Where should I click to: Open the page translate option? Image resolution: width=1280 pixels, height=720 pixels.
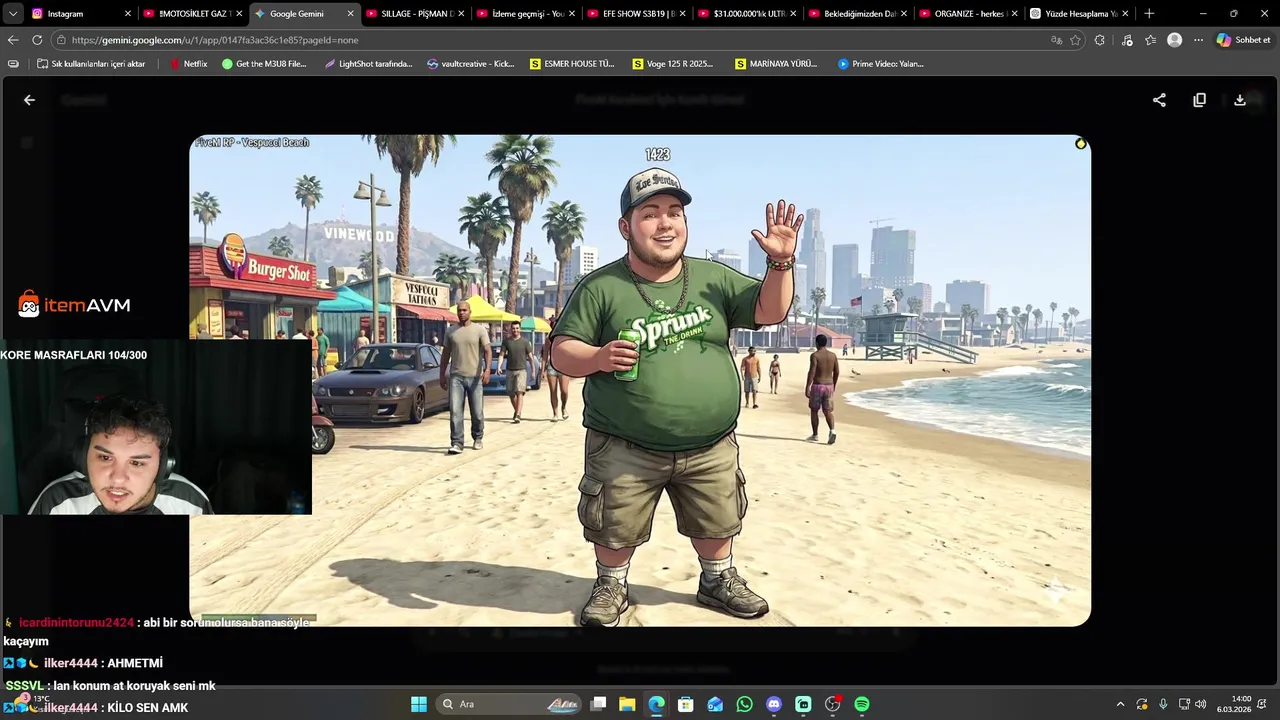(x=1056, y=40)
